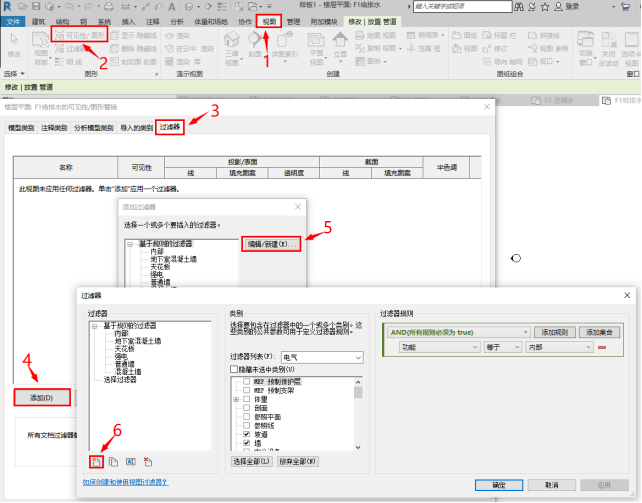Image resolution: width=642 pixels, height=503 pixels.
Task: Switch to the 过滤器 tab in visibility dialog
Action: [x=170, y=127]
